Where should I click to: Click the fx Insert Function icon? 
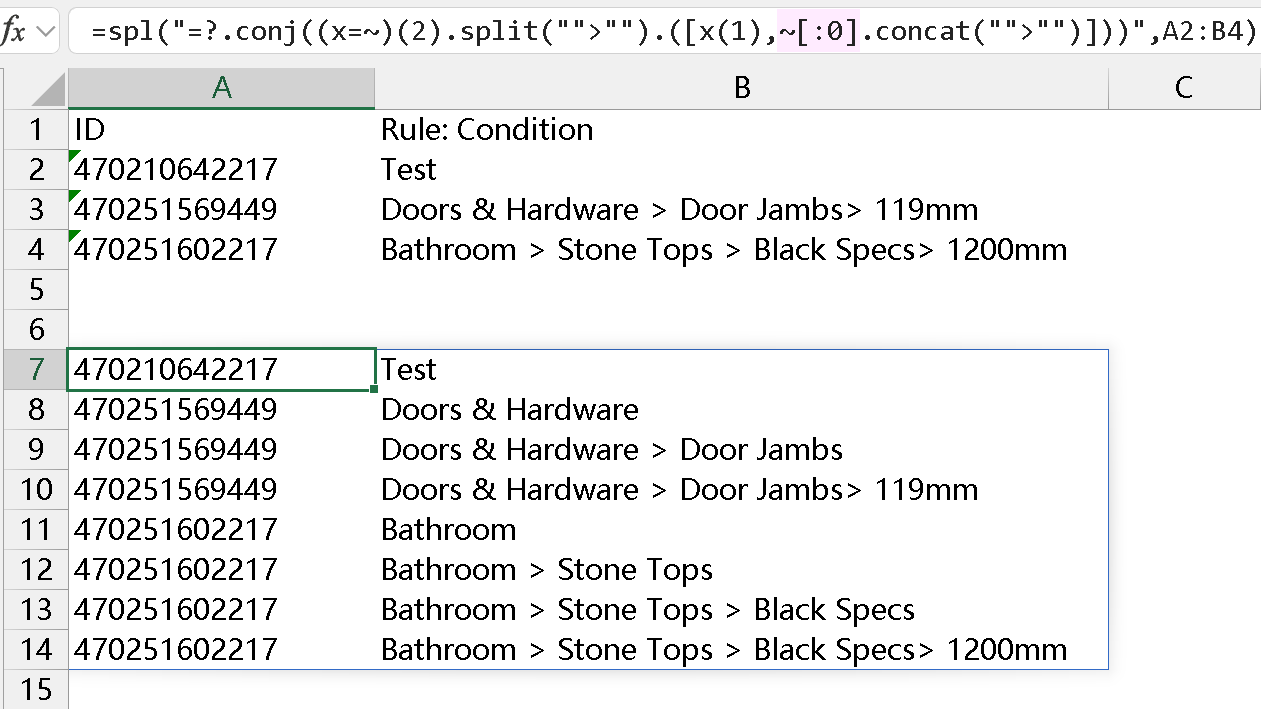[x=14, y=32]
